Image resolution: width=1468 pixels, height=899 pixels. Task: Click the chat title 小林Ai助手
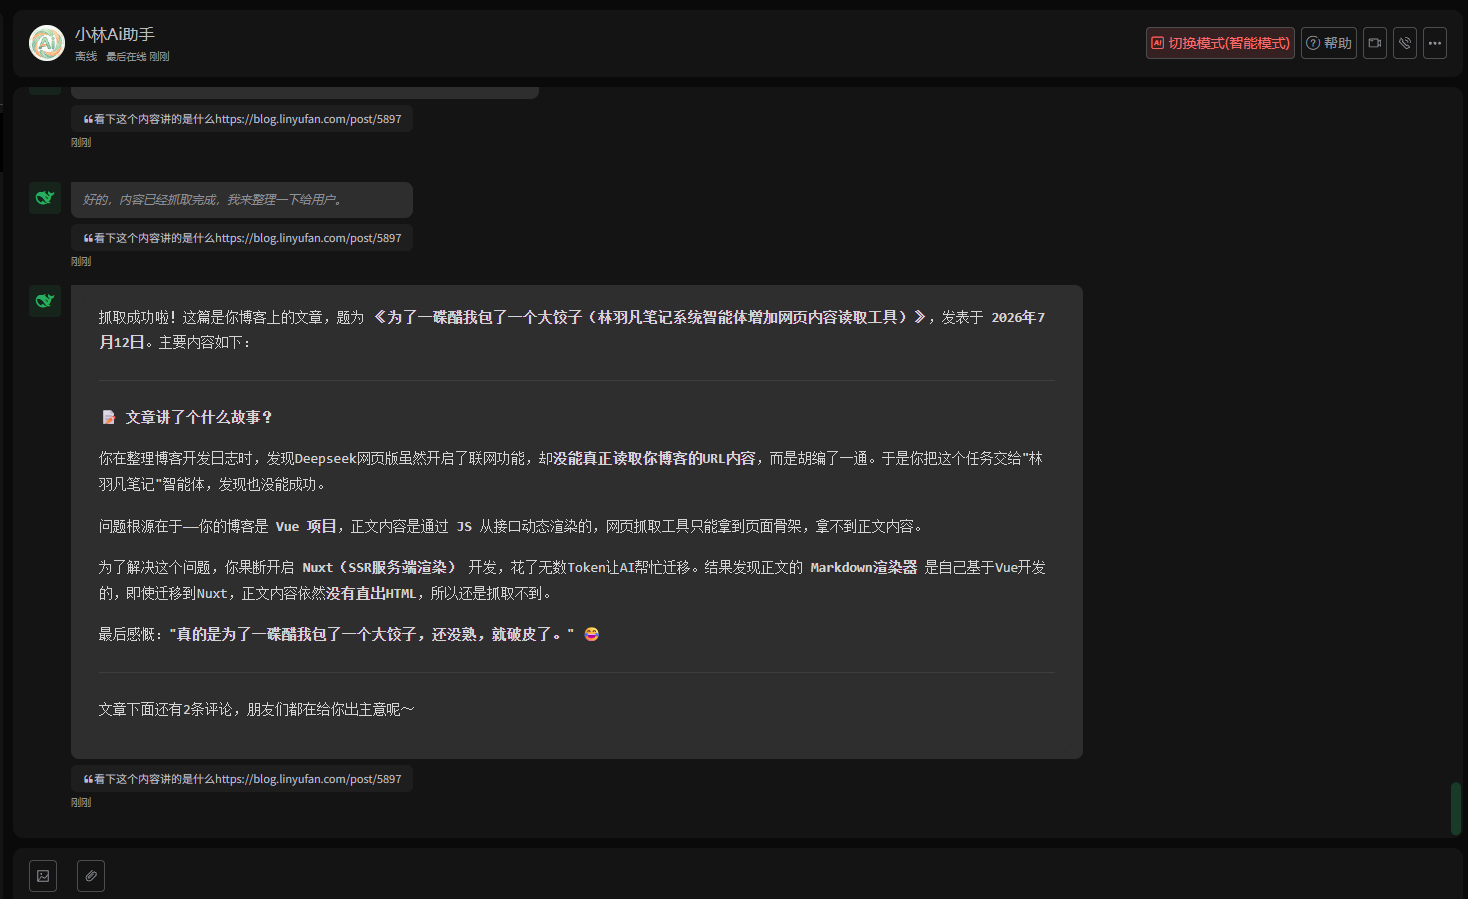click(115, 35)
